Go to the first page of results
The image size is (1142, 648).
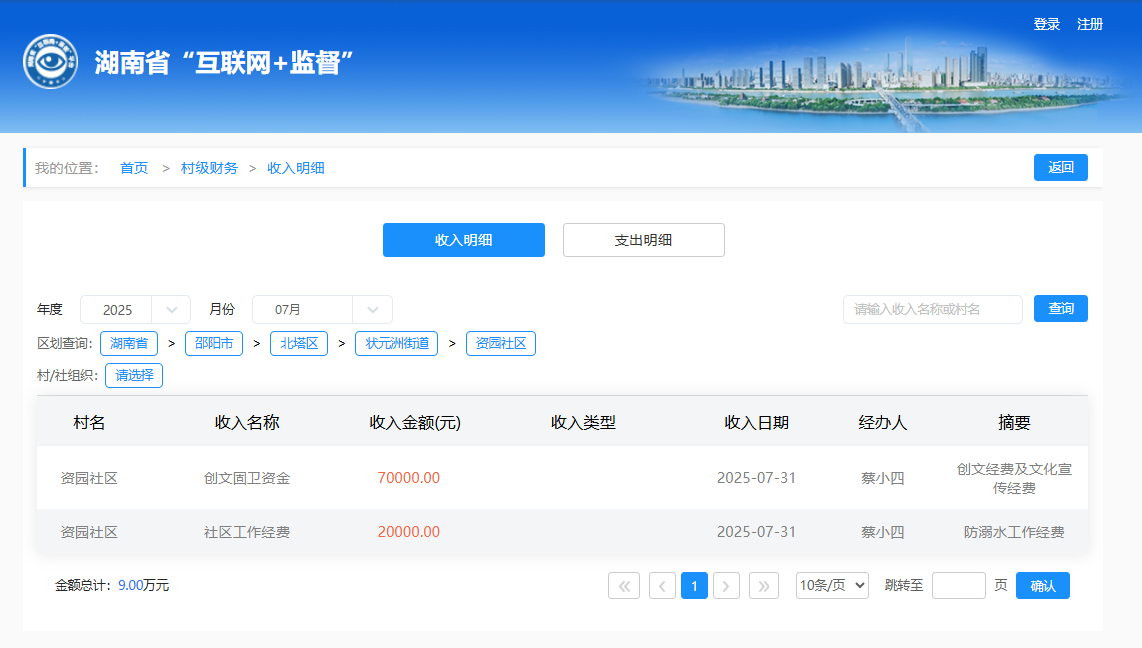click(623, 586)
